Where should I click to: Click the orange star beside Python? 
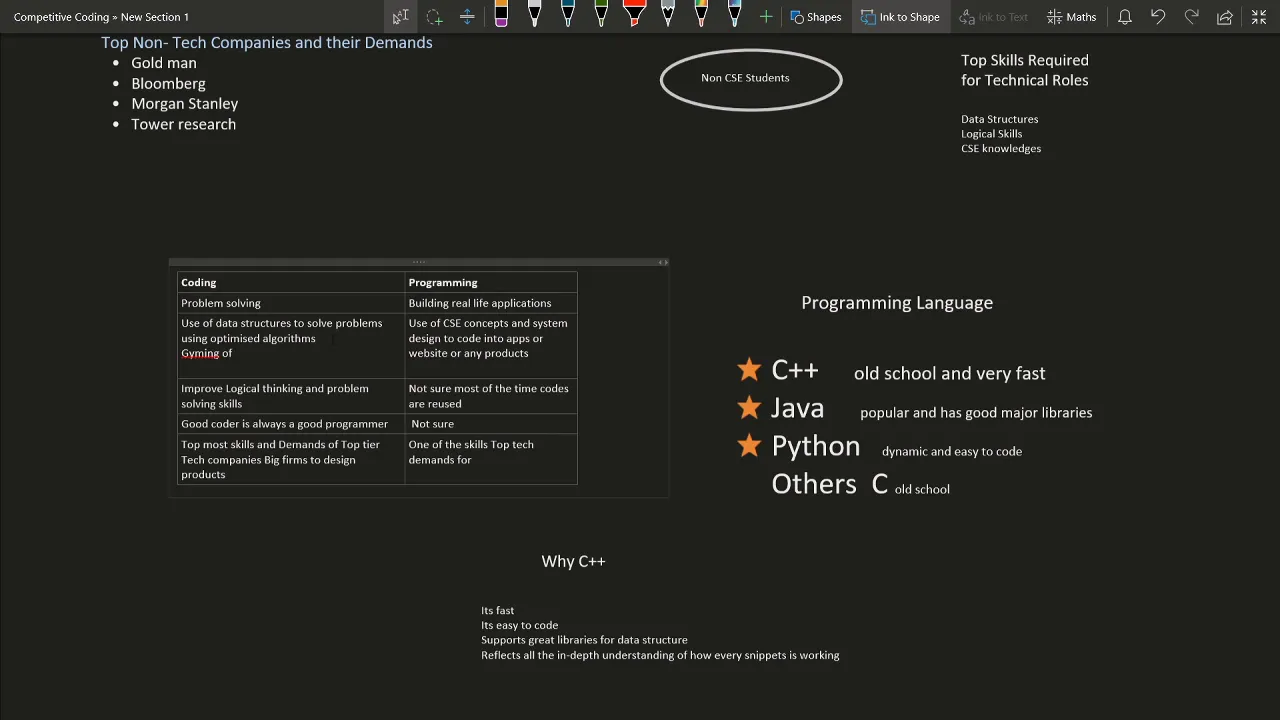point(749,445)
